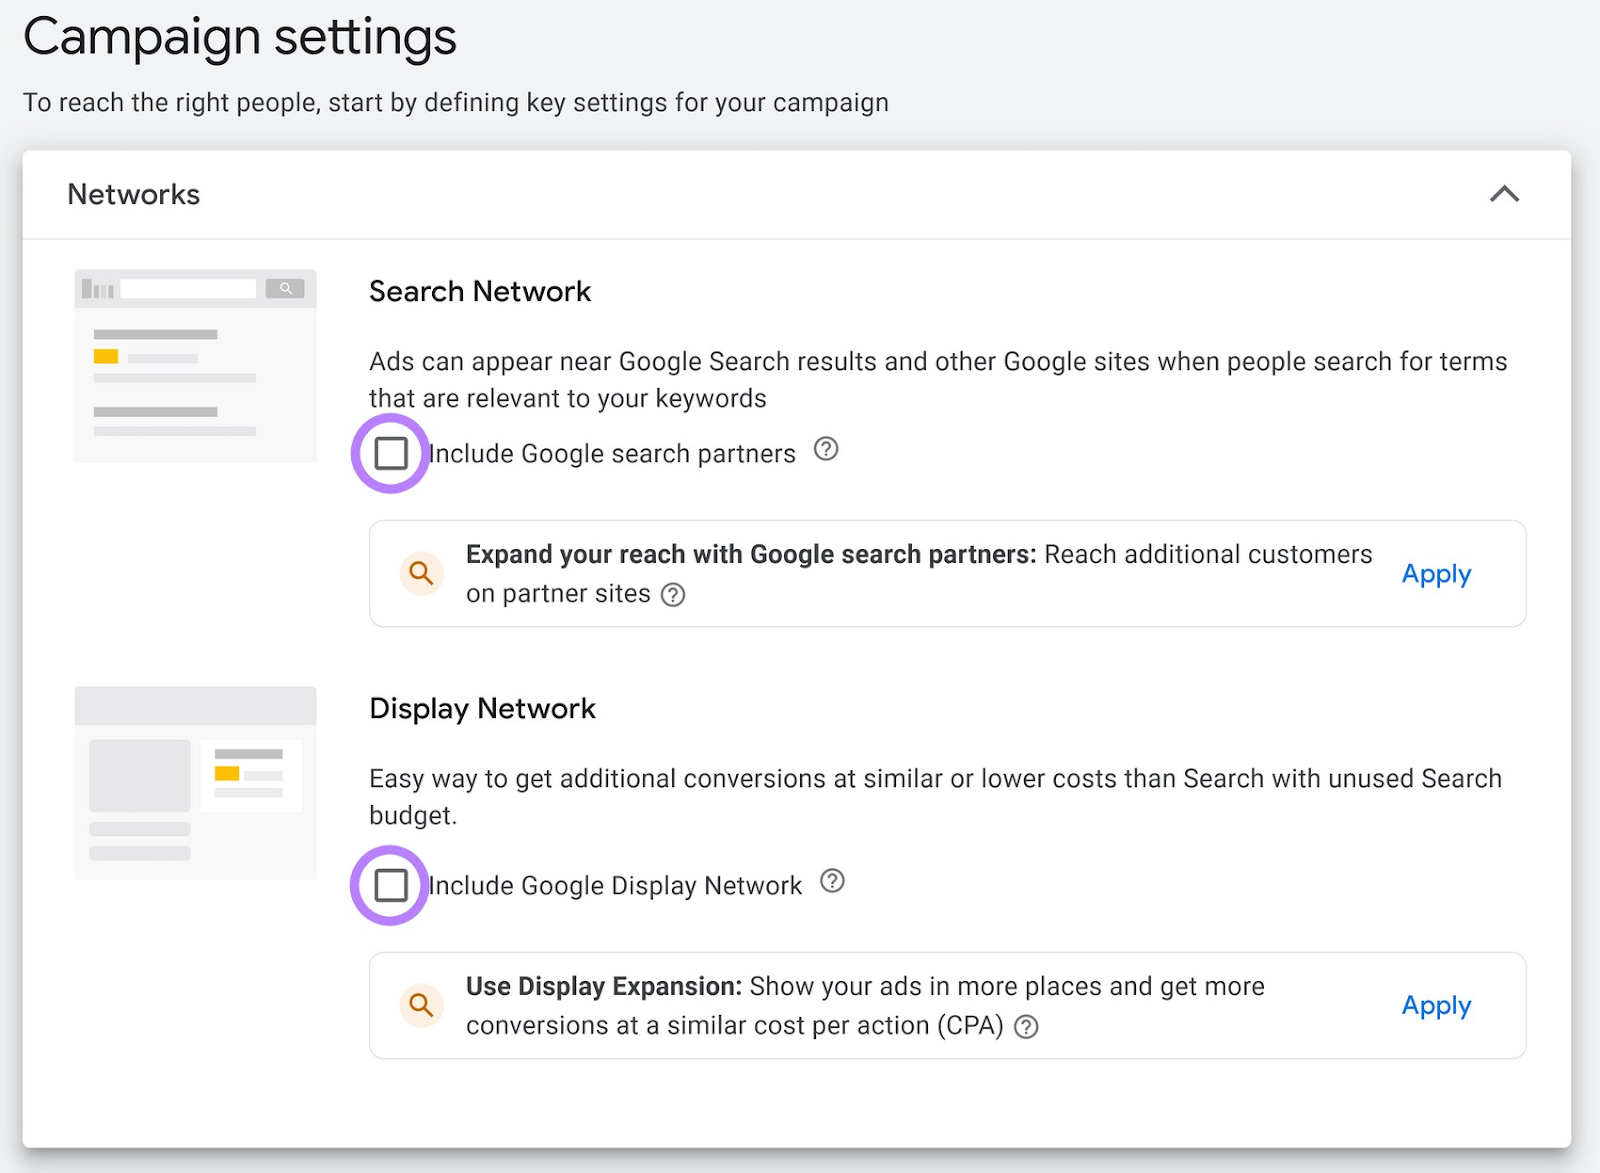Click the 'Easy way to get additional conversions' description
Viewport: 1600px width, 1173px height.
tap(936, 797)
